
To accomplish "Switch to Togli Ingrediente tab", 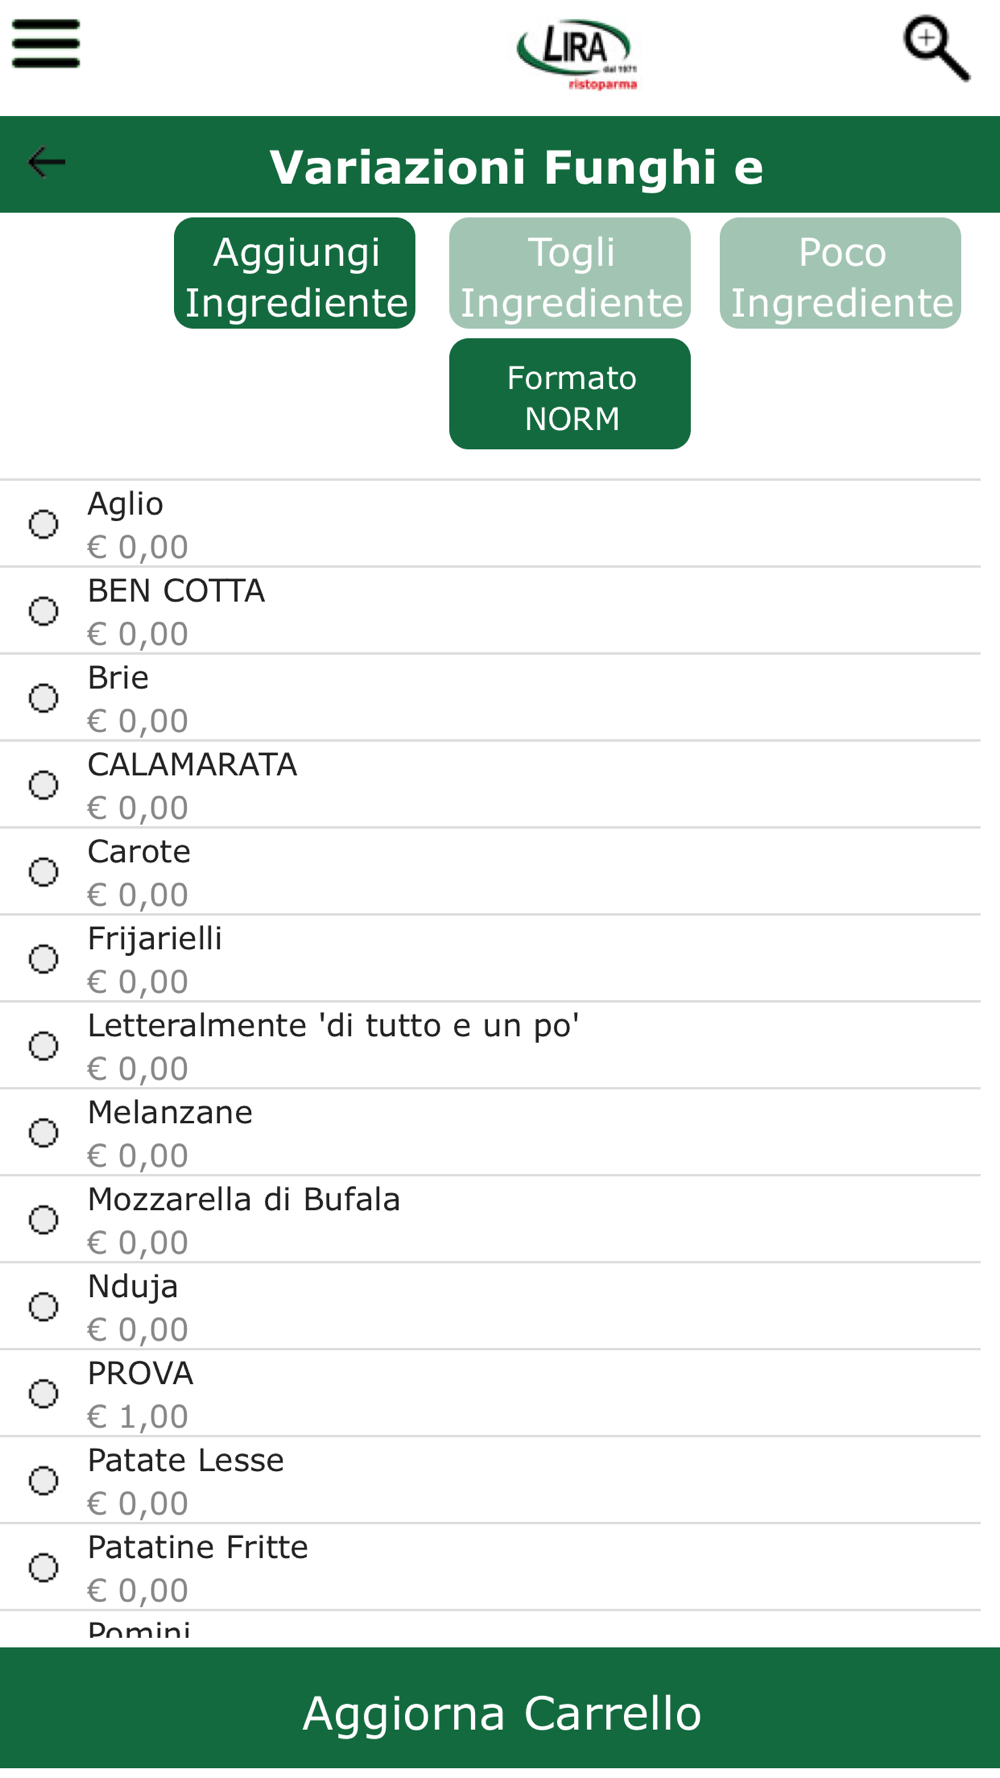I will pyautogui.click(x=570, y=274).
